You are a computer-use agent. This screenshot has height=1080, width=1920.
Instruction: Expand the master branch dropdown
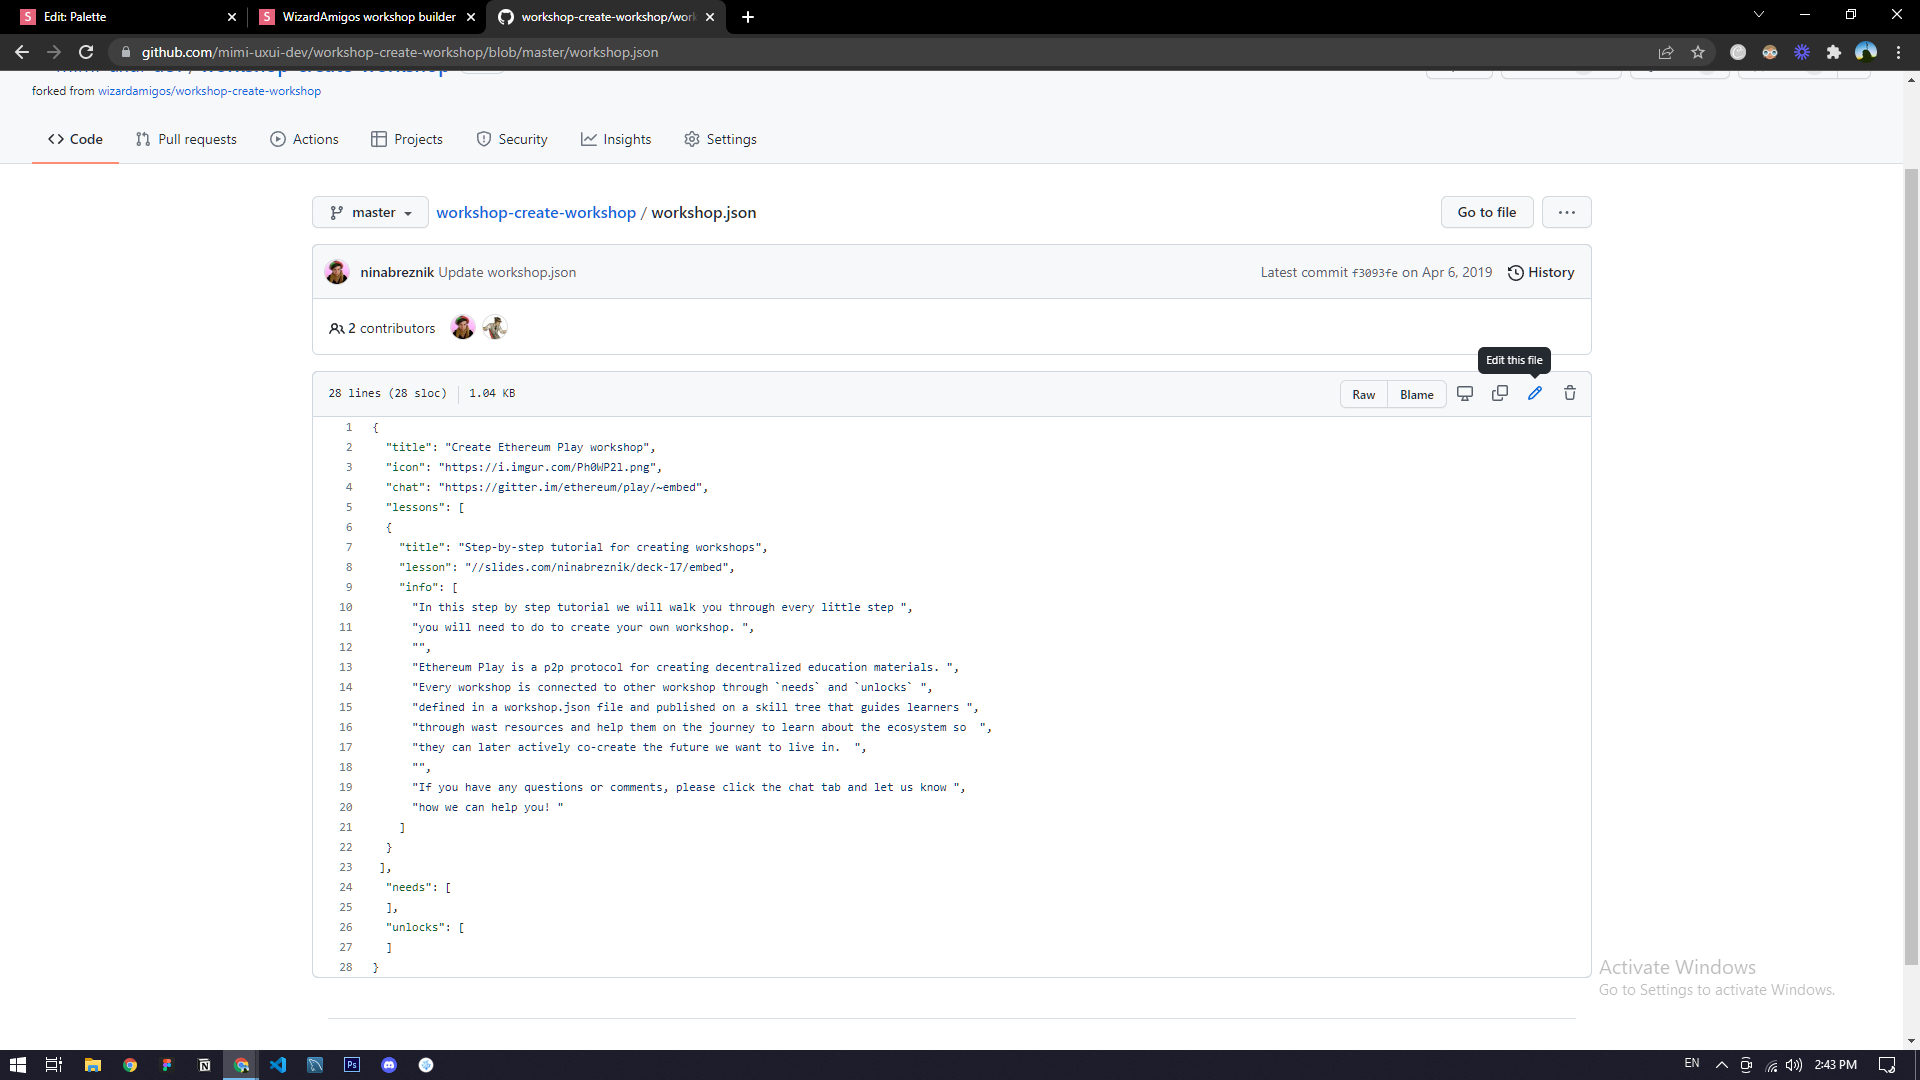click(x=370, y=212)
